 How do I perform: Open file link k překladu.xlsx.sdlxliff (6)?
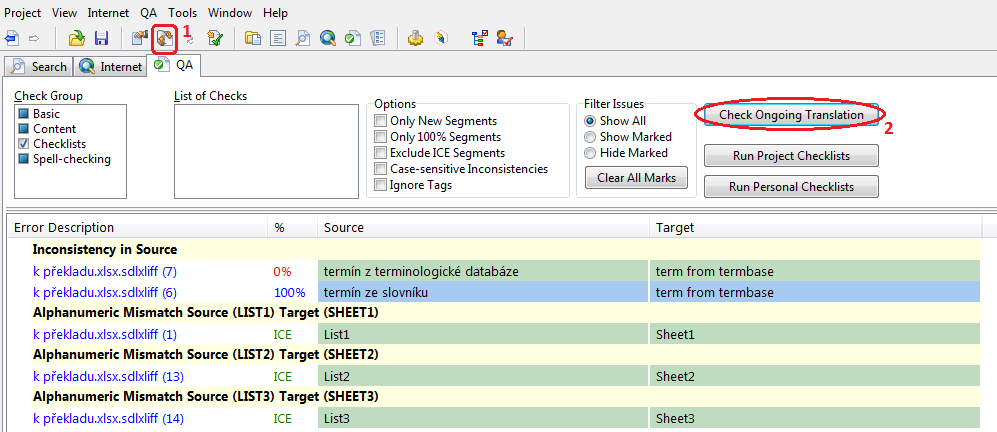pyautogui.click(x=105, y=293)
